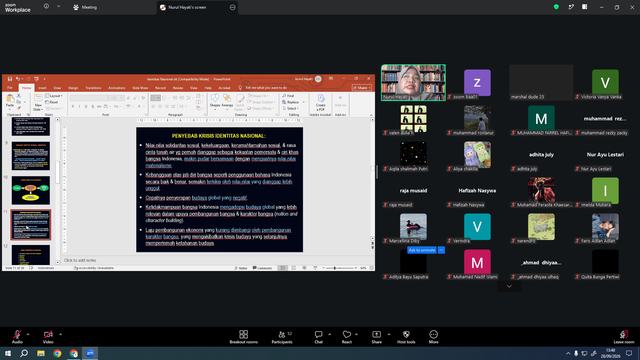640x360 pixels.
Task: Click Leave room button
Action: coord(624,337)
